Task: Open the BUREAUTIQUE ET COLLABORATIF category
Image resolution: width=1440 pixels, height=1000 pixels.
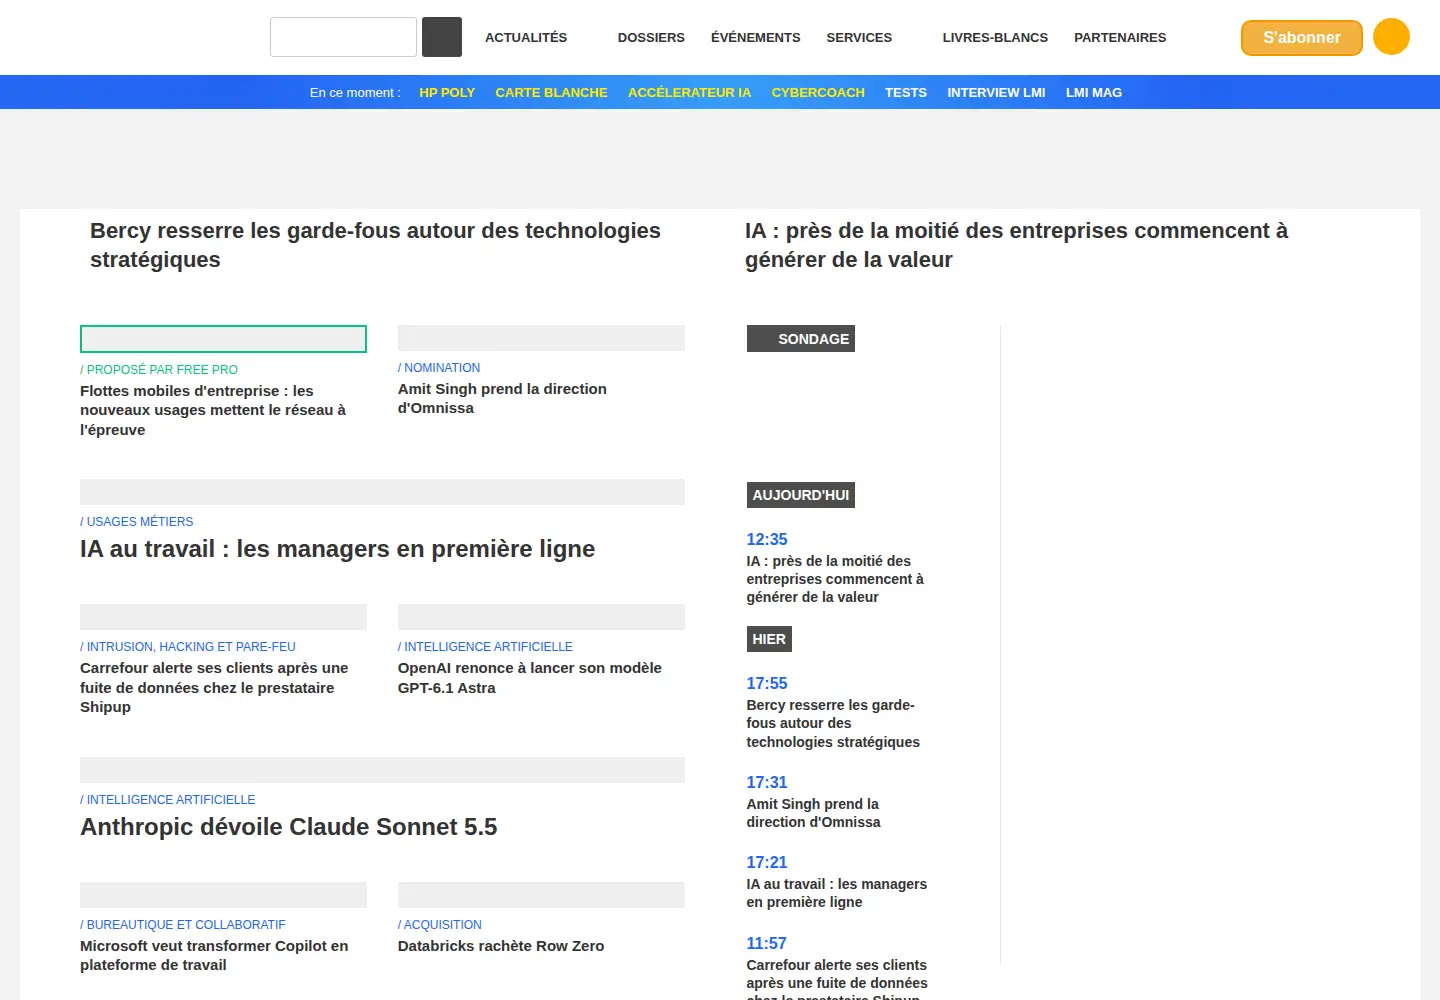Action: click(x=183, y=925)
